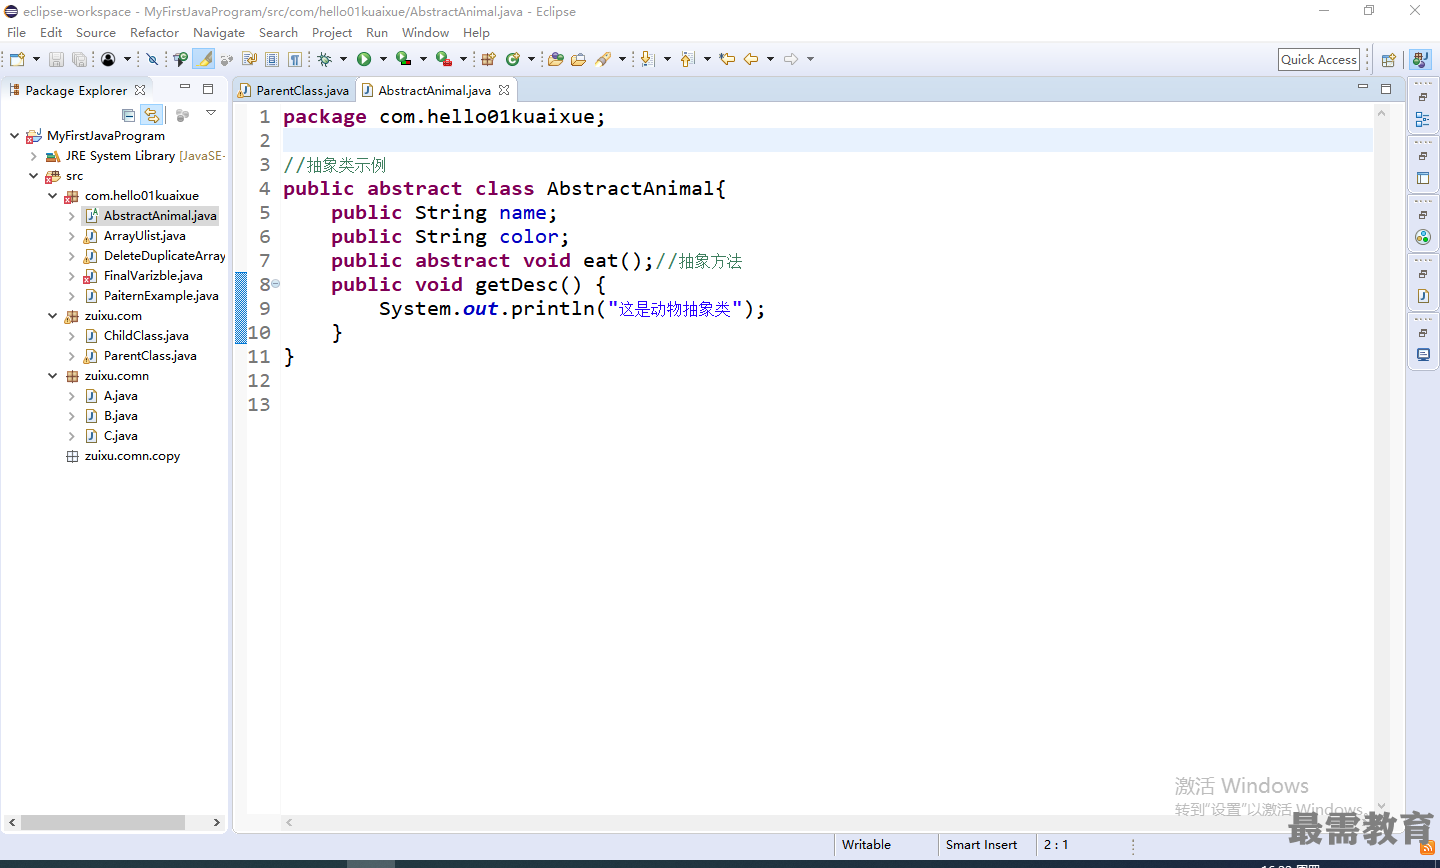The width and height of the screenshot is (1440, 868).
Task: Click Package Explorer horizontal scrollbar thumb
Action: 103,822
